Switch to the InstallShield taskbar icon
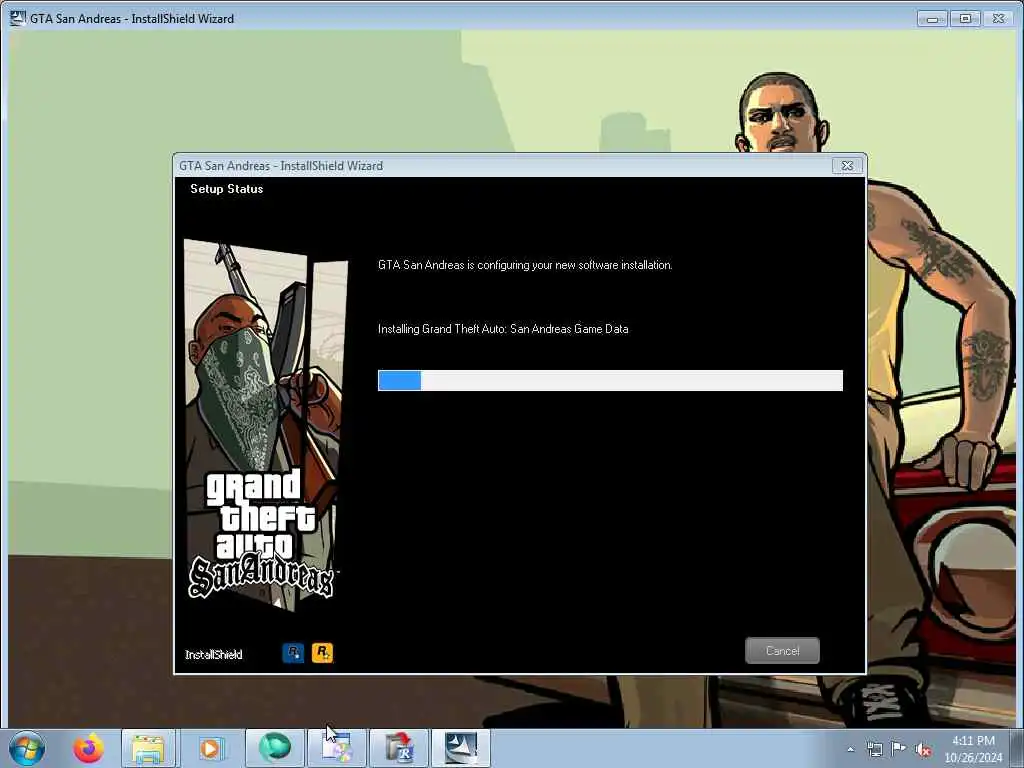 pos(461,748)
